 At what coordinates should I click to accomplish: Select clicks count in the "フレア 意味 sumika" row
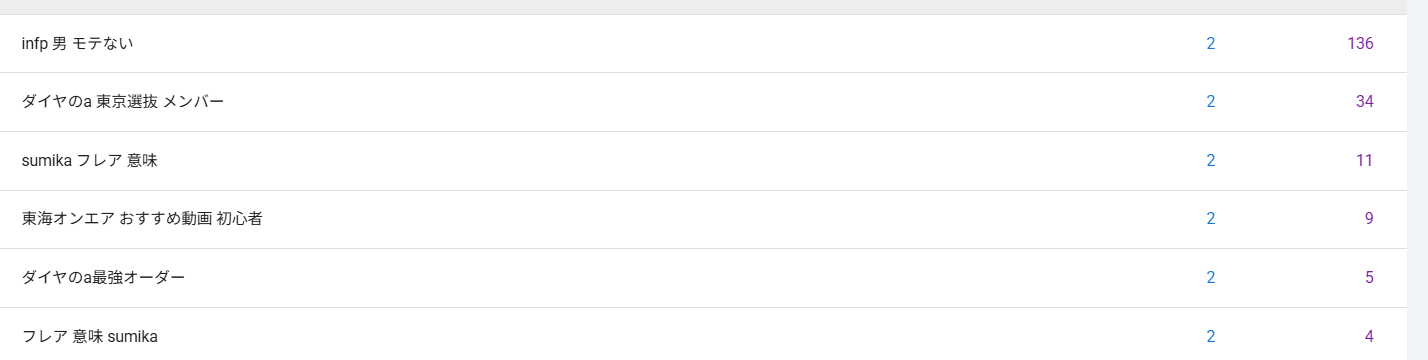click(1211, 336)
